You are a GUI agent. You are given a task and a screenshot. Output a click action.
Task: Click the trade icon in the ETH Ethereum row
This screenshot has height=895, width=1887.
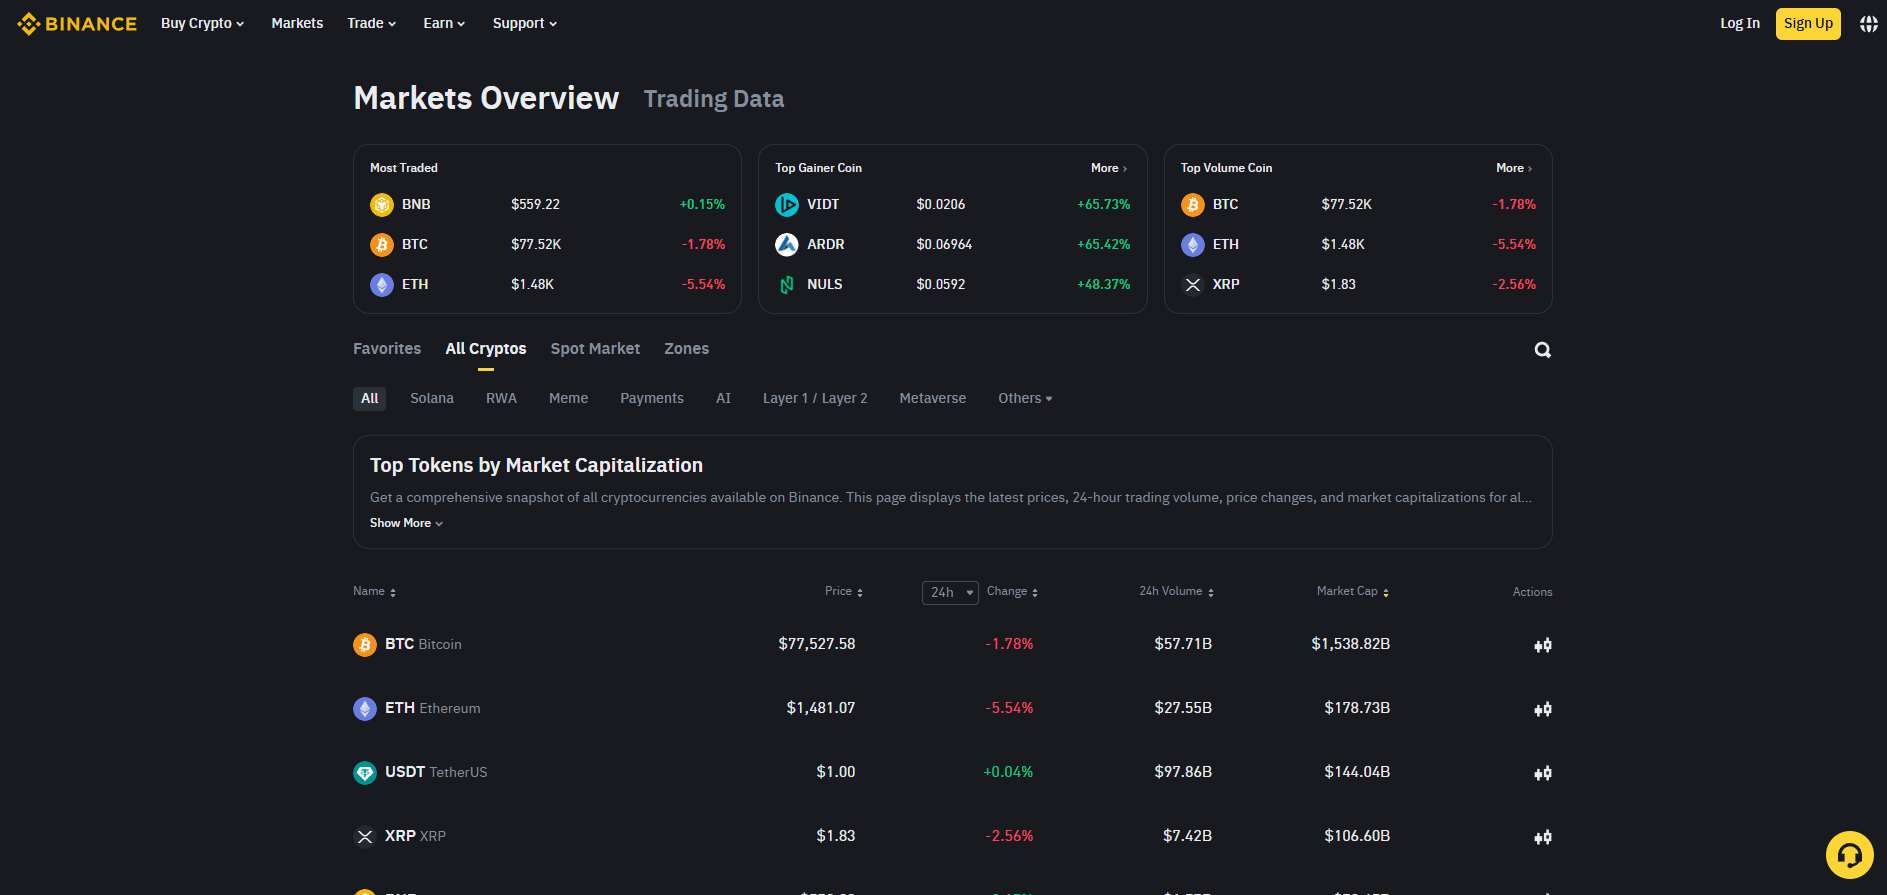1543,709
